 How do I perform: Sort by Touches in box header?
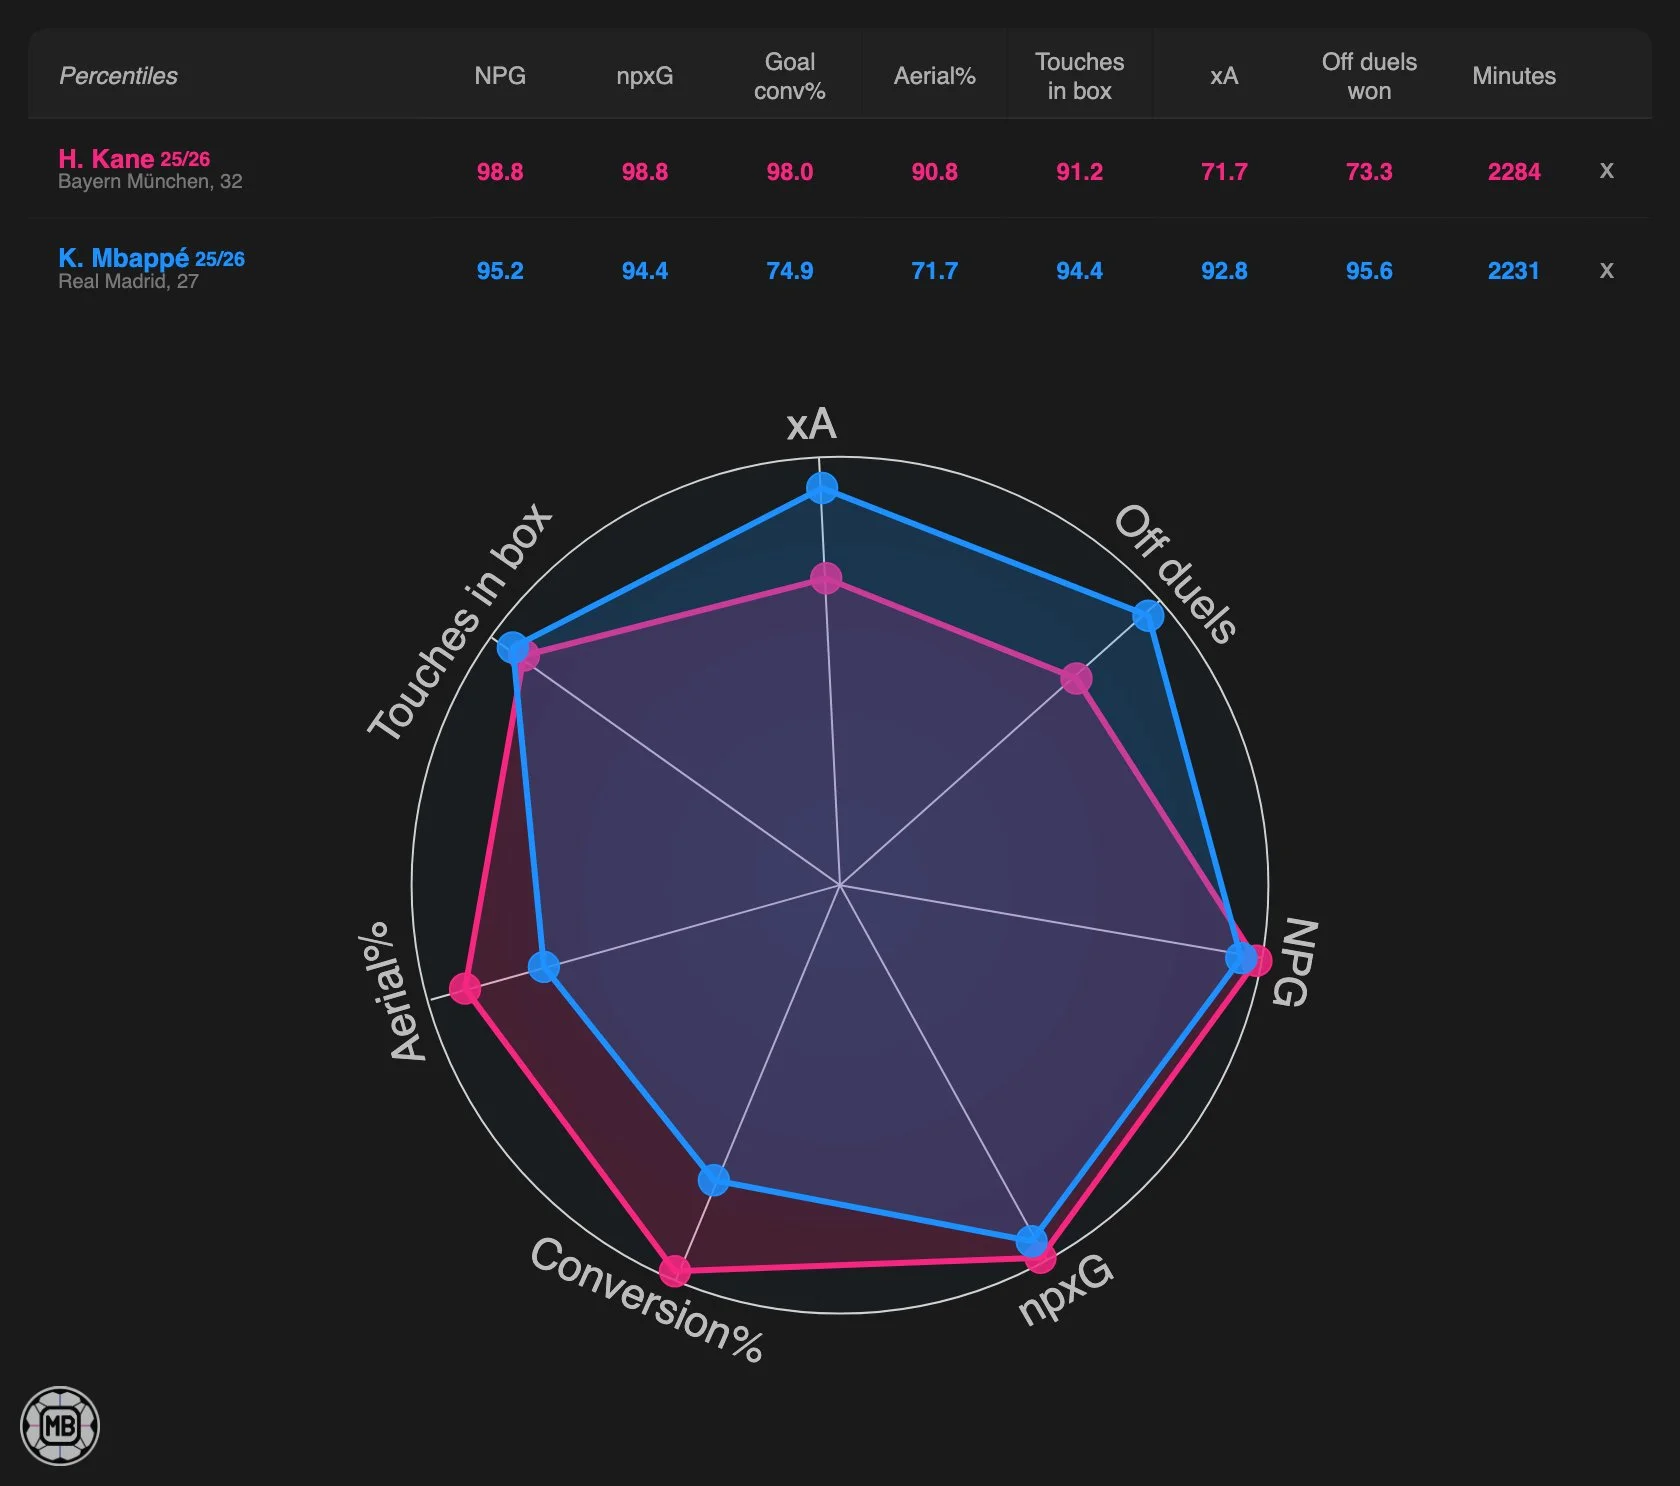coord(1079,76)
